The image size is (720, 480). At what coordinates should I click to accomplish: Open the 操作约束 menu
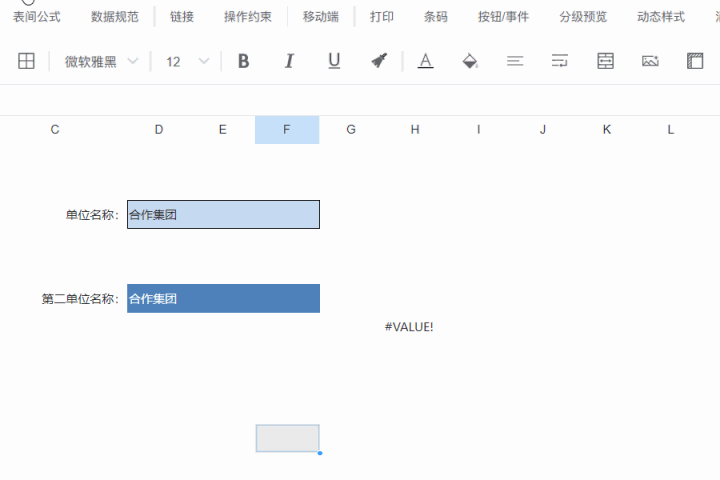click(x=248, y=17)
